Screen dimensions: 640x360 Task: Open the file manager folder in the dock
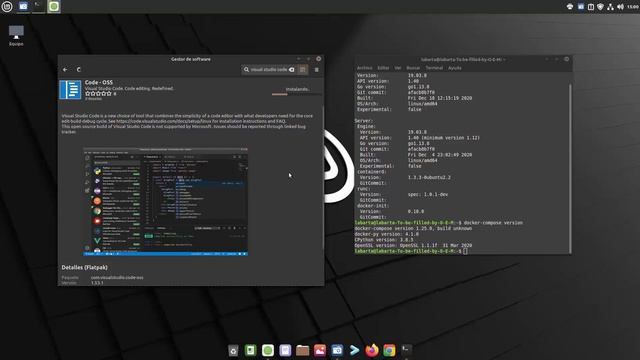[302, 350]
